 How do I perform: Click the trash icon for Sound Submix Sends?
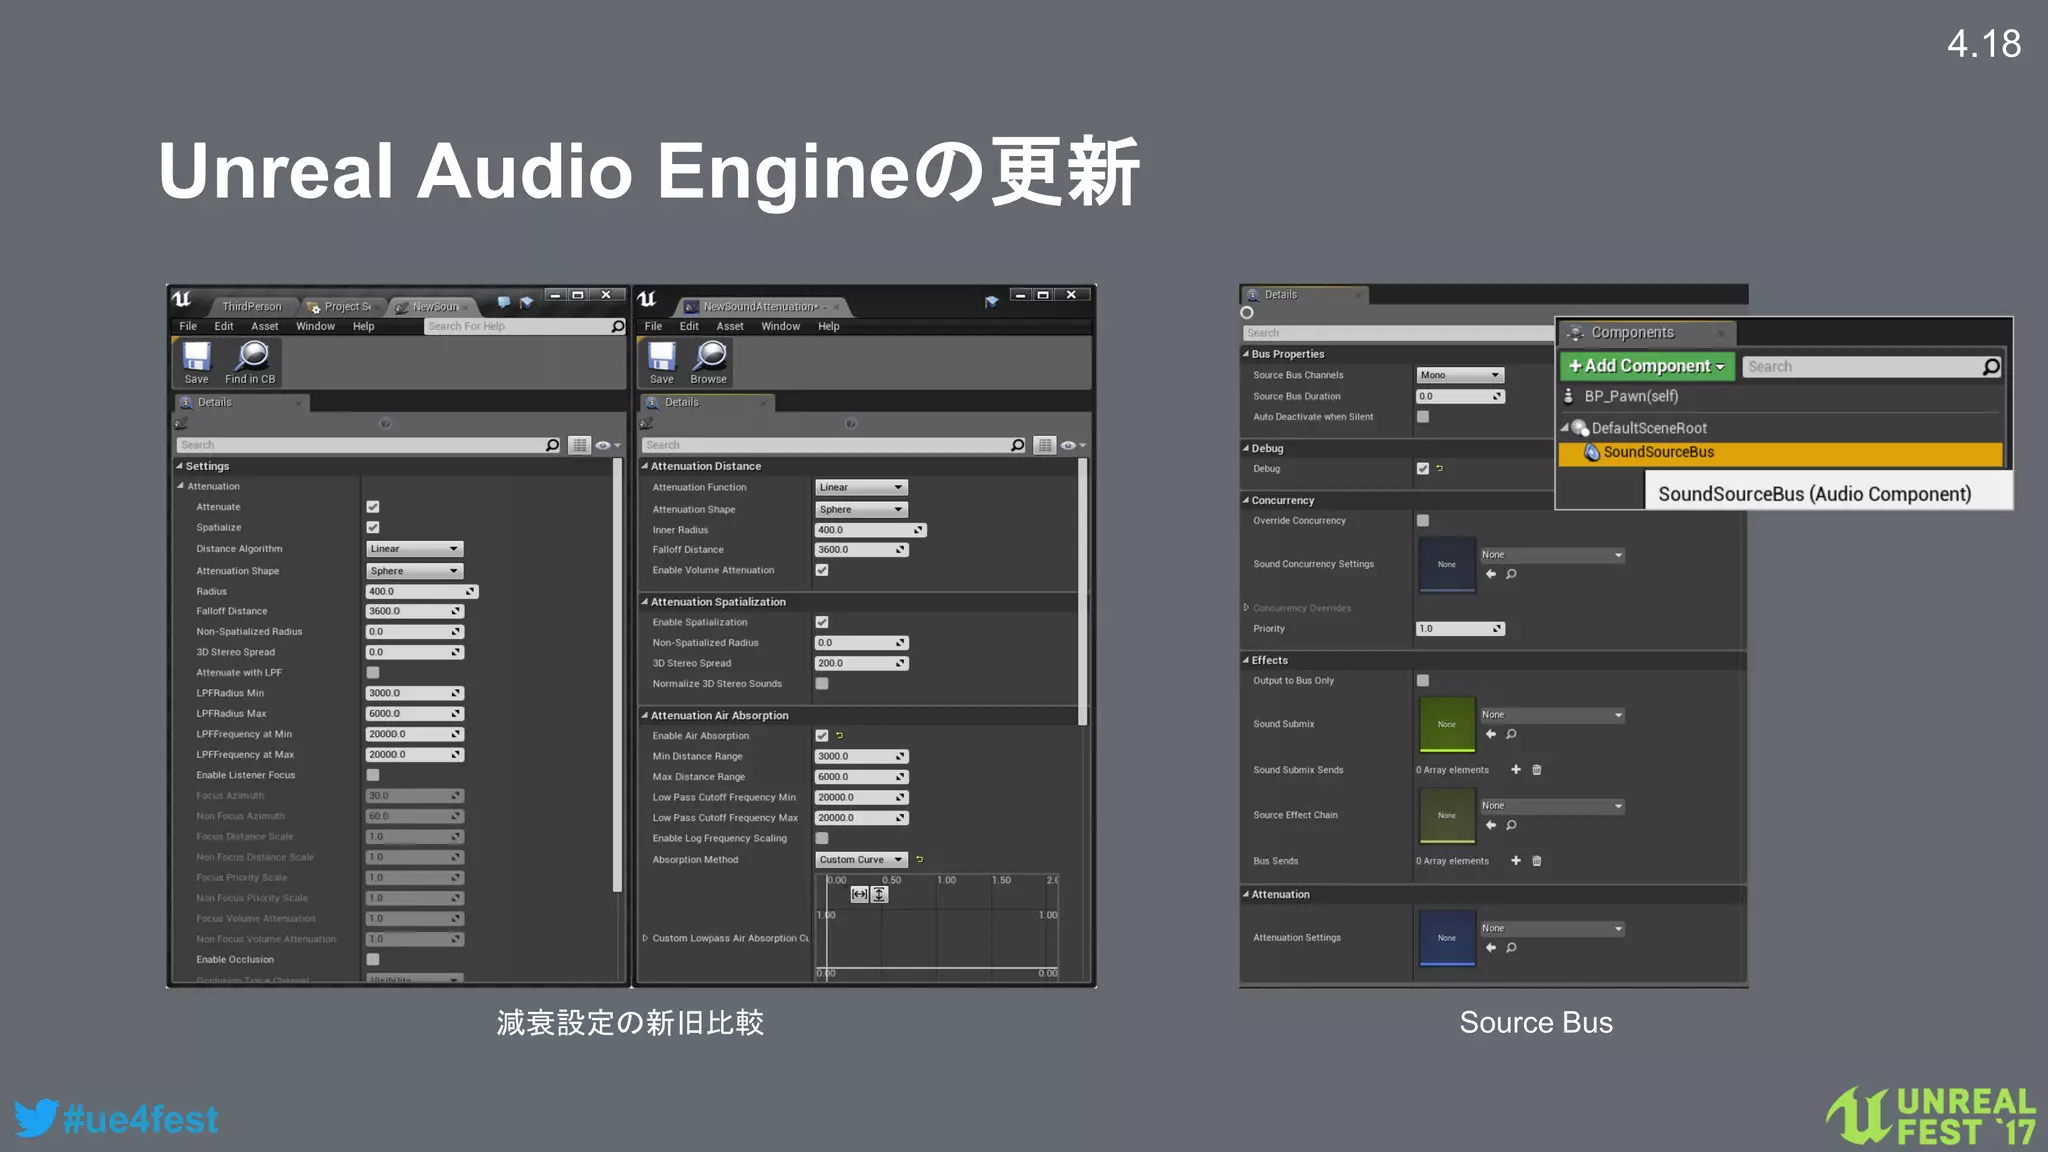(1537, 770)
